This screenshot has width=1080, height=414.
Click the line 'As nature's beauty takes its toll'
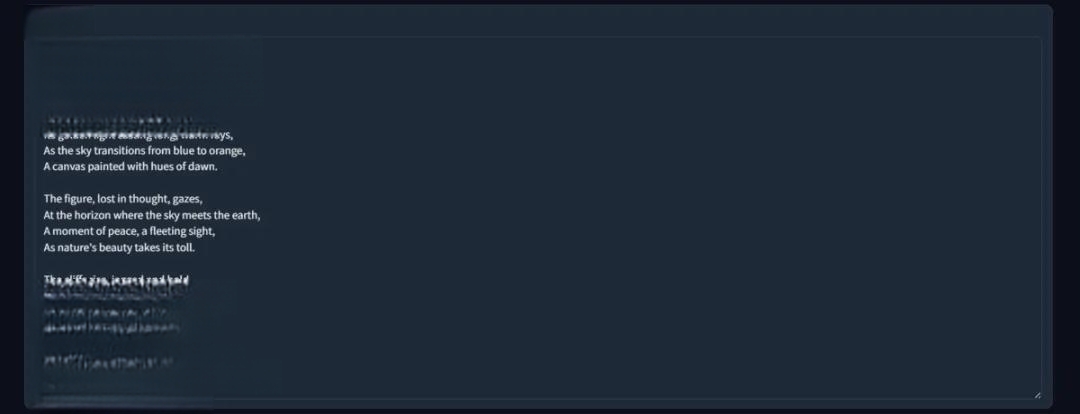pyautogui.click(x=119, y=247)
